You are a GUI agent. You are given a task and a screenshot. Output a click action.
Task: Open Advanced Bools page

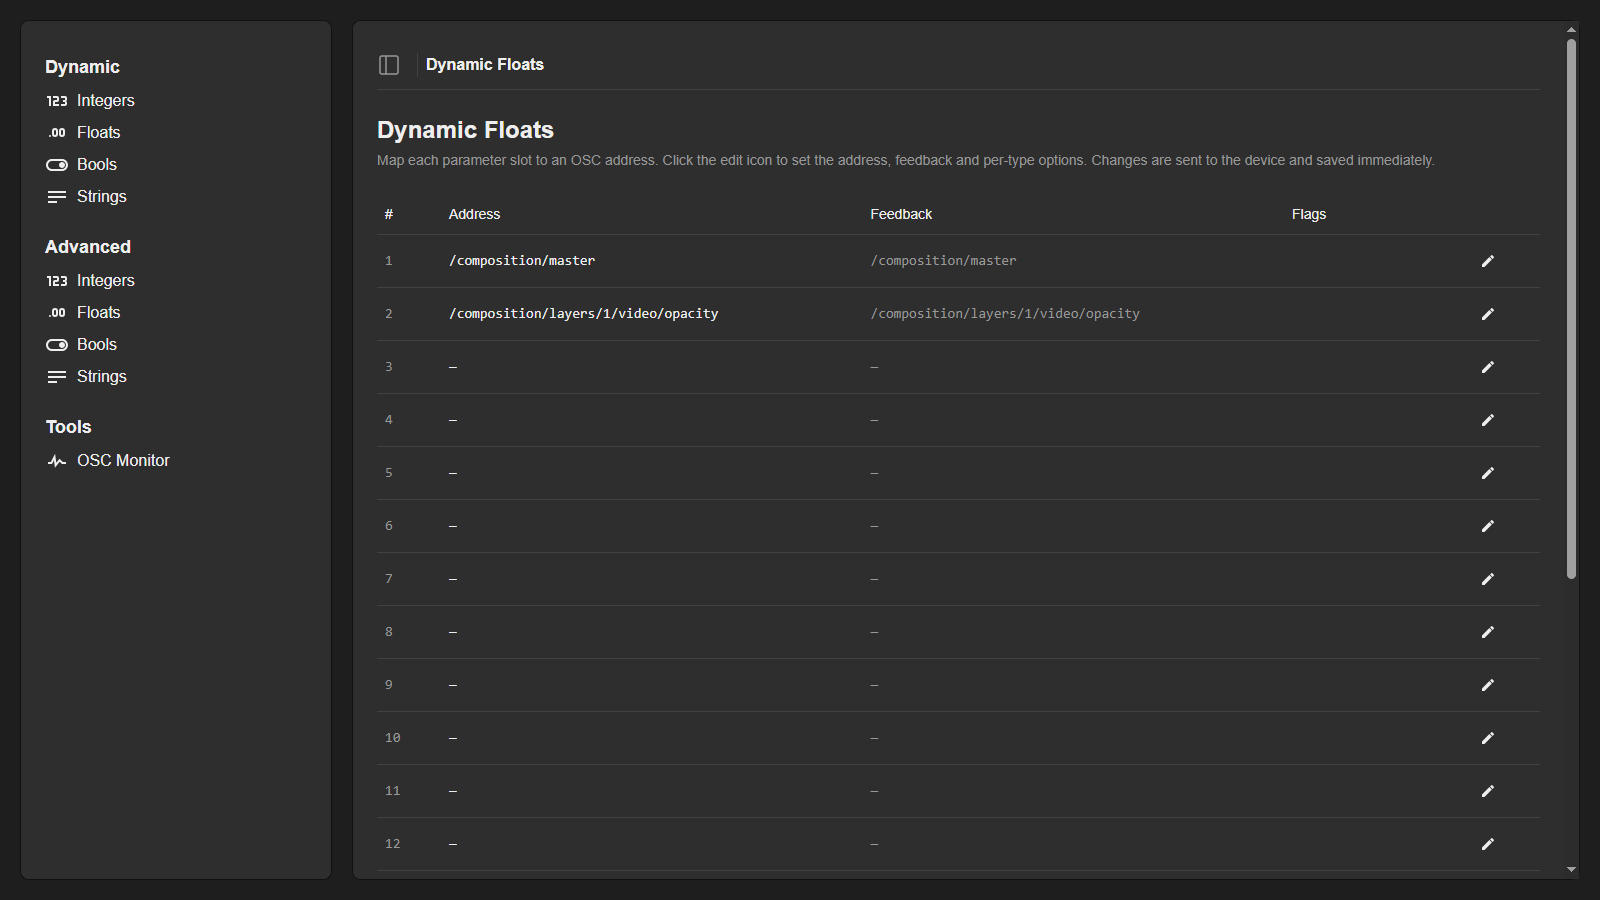(81, 345)
